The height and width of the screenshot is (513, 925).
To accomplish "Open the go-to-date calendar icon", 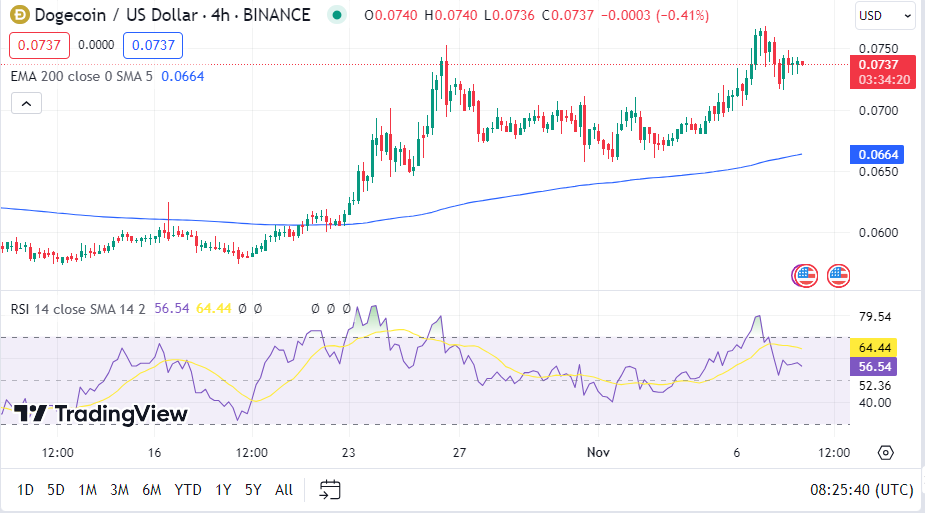I will (x=330, y=489).
